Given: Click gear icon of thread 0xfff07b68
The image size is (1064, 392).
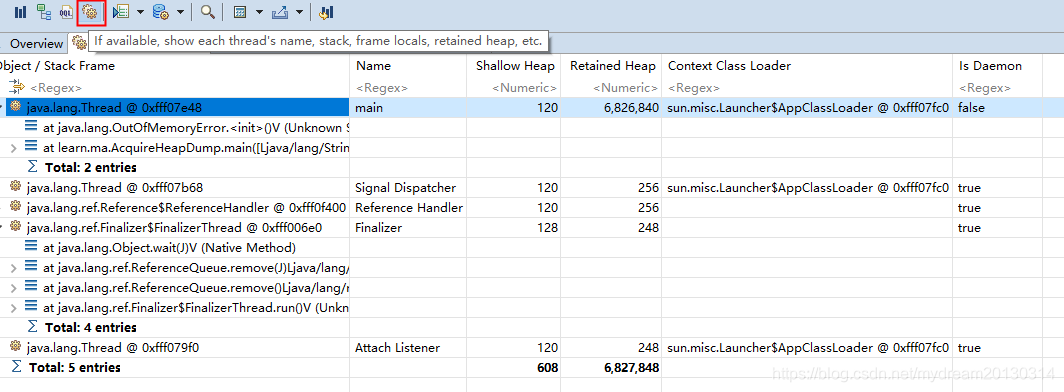Looking at the screenshot, I should pyautogui.click(x=15, y=187).
